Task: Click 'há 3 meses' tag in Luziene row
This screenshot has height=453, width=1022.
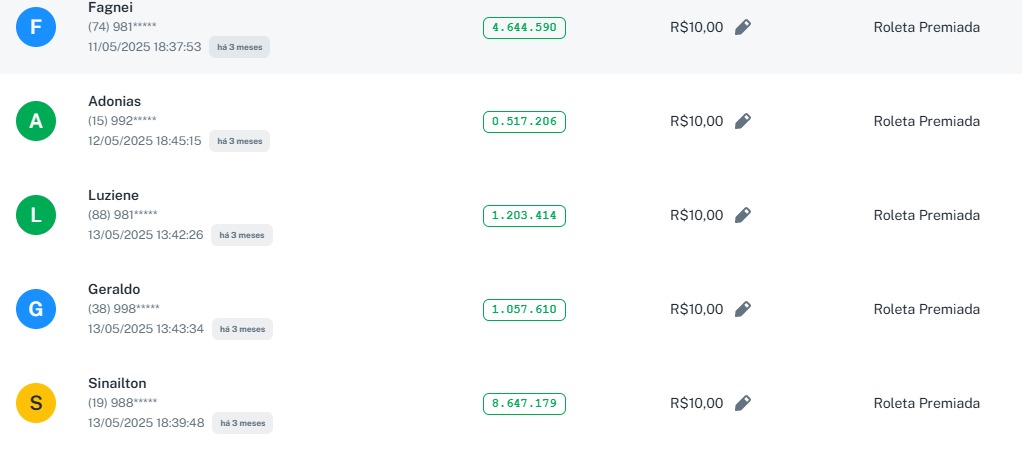Action: point(241,235)
